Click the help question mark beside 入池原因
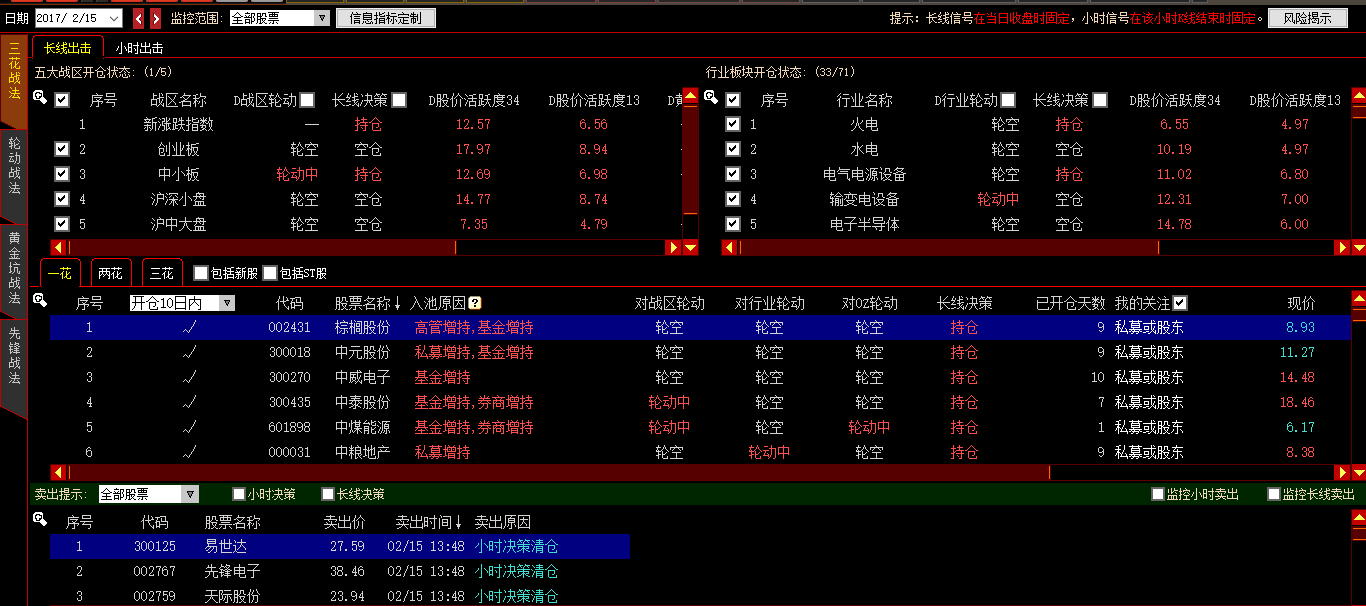This screenshot has height=606, width=1366. (x=475, y=303)
